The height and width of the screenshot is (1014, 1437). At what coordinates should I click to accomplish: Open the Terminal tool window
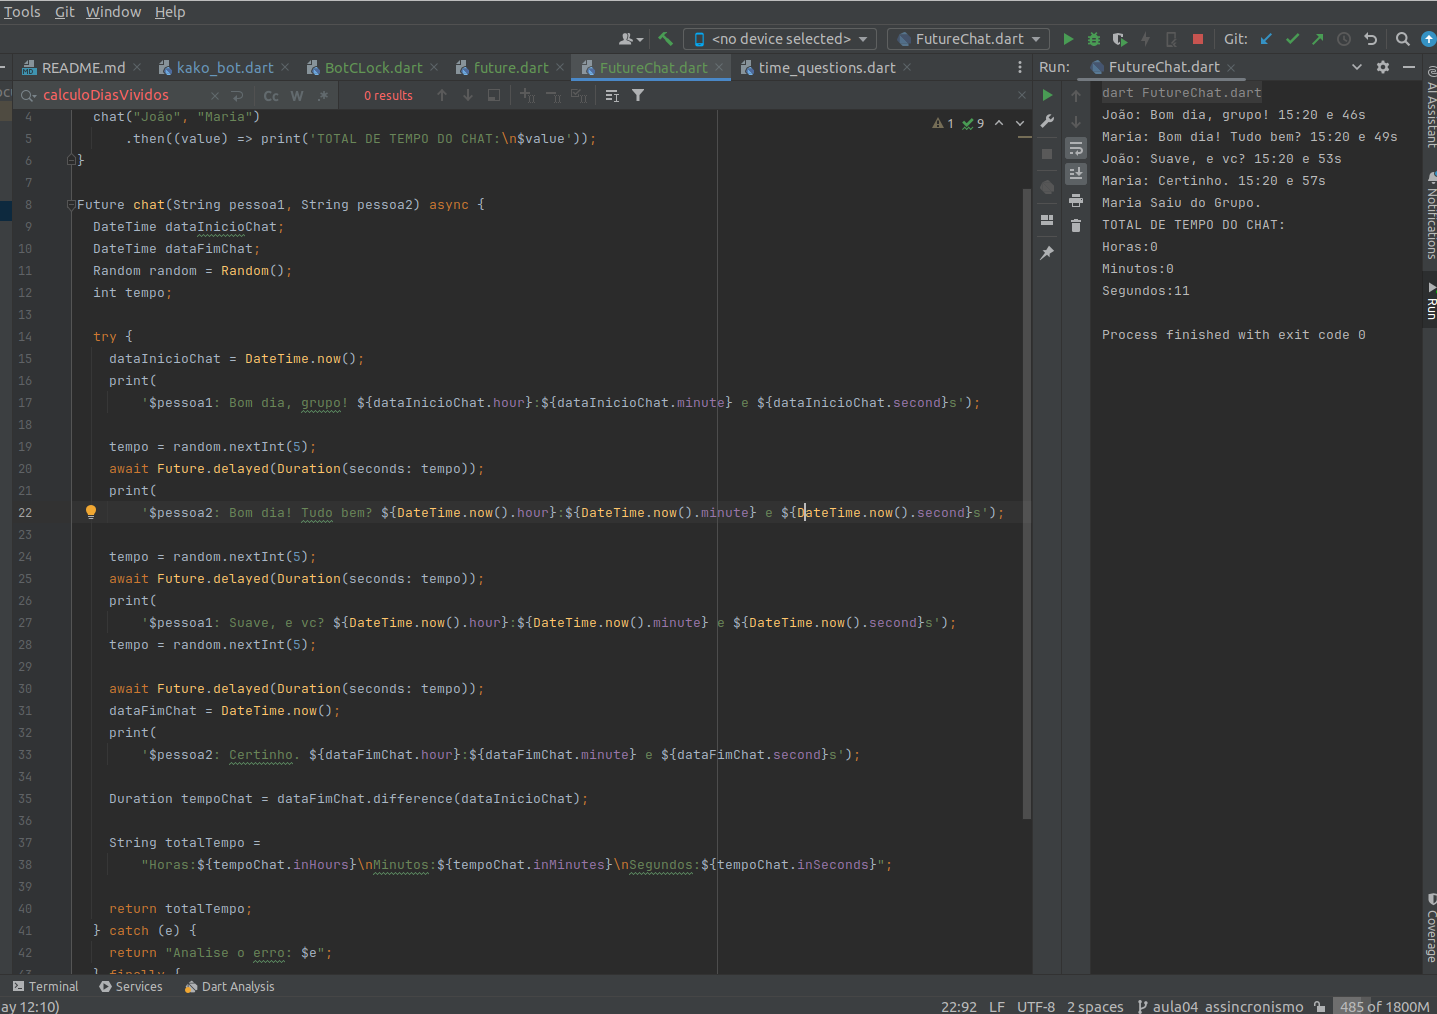(x=45, y=987)
